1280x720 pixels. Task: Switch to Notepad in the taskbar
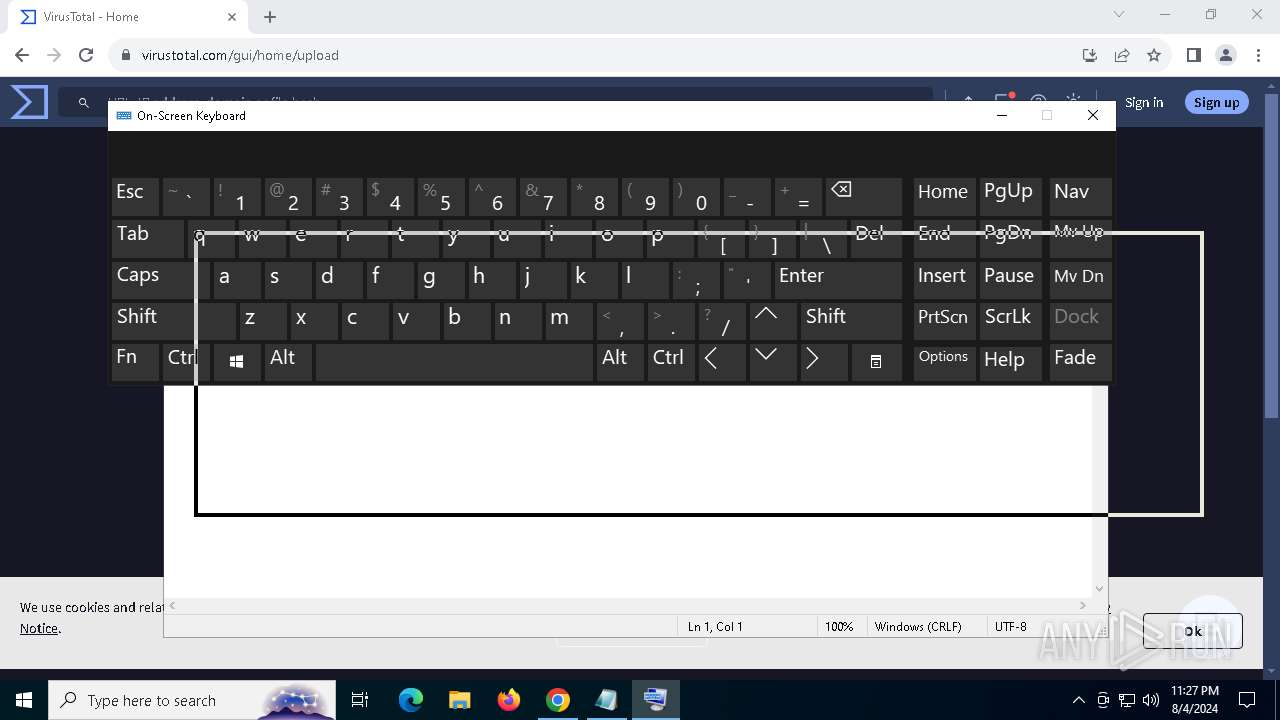coord(607,700)
